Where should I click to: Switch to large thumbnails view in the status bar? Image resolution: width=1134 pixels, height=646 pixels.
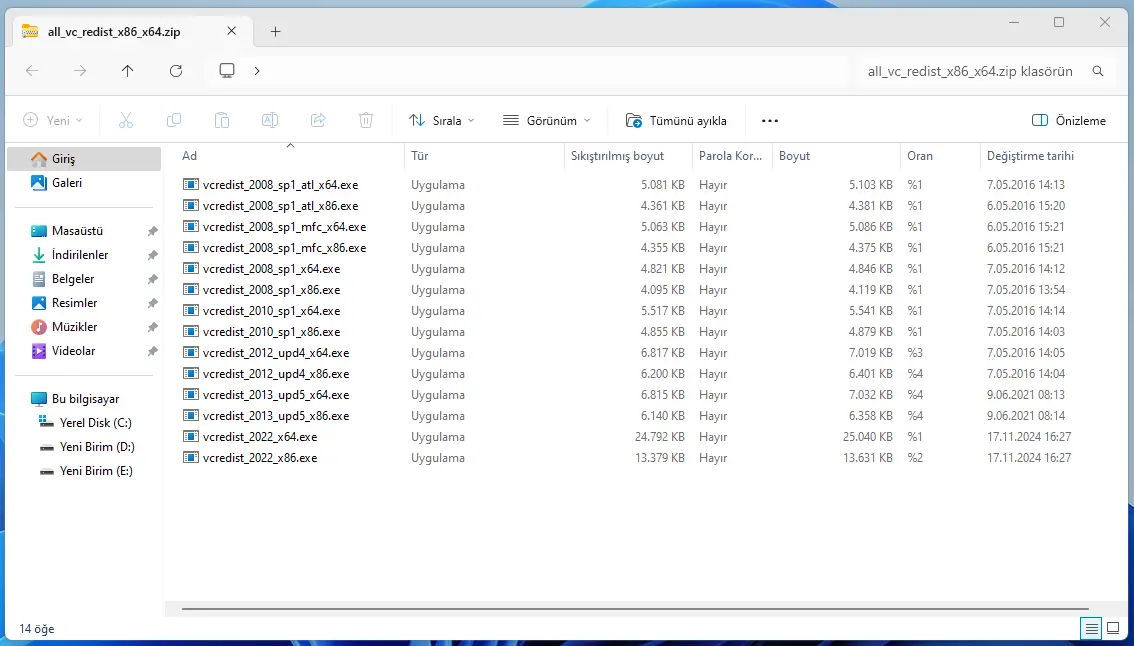pos(1112,628)
